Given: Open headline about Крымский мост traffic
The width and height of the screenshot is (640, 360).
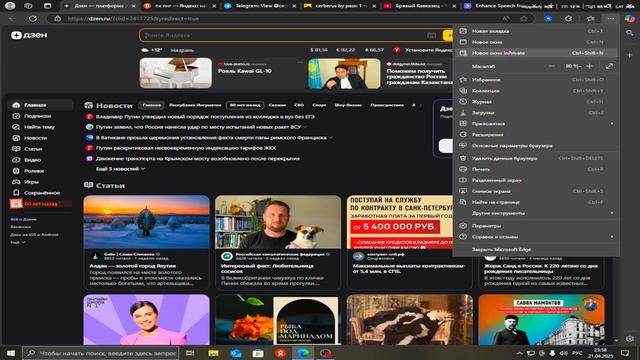Looking at the screenshot, I should click(198, 159).
